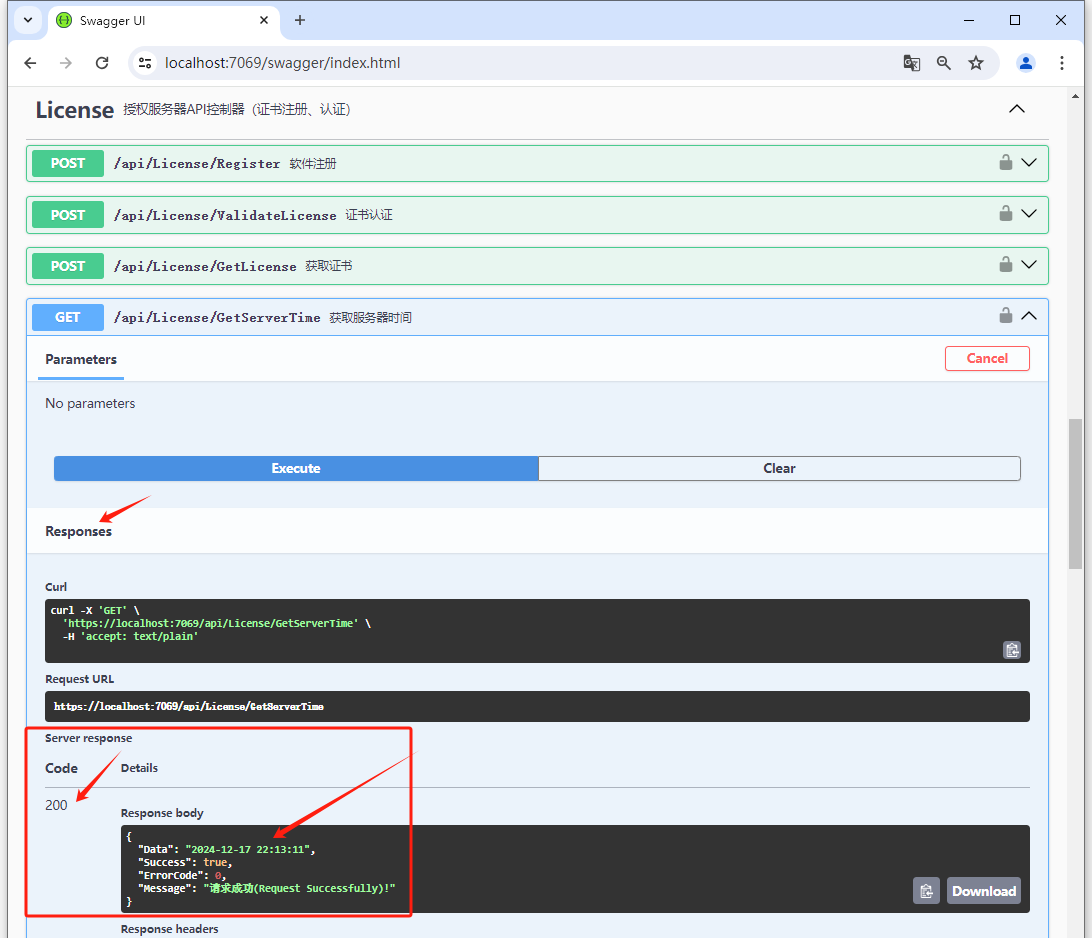This screenshot has height=938, width=1092.
Task: Copy the curl command to clipboard
Action: (1012, 650)
